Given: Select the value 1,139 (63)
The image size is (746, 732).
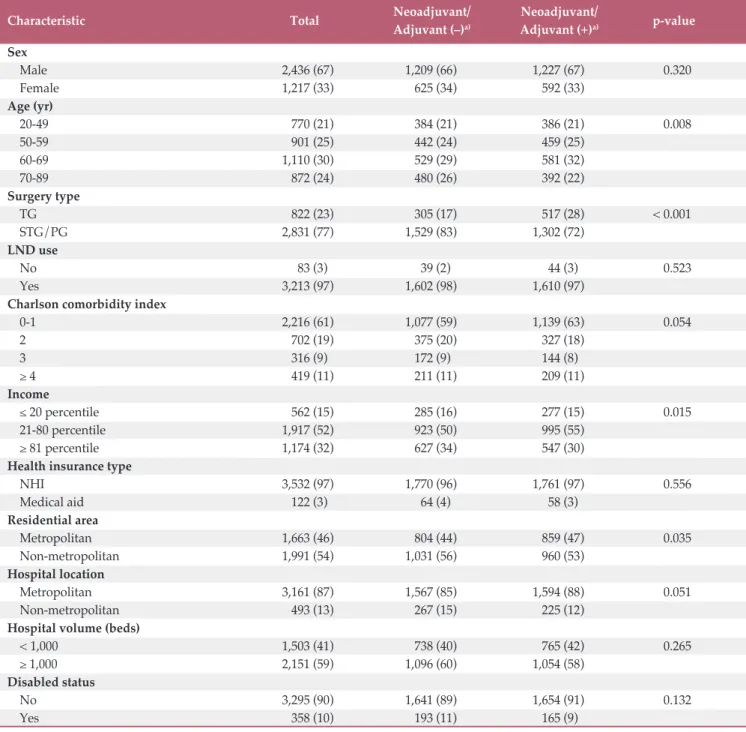Looking at the screenshot, I should pyautogui.click(x=558, y=322).
